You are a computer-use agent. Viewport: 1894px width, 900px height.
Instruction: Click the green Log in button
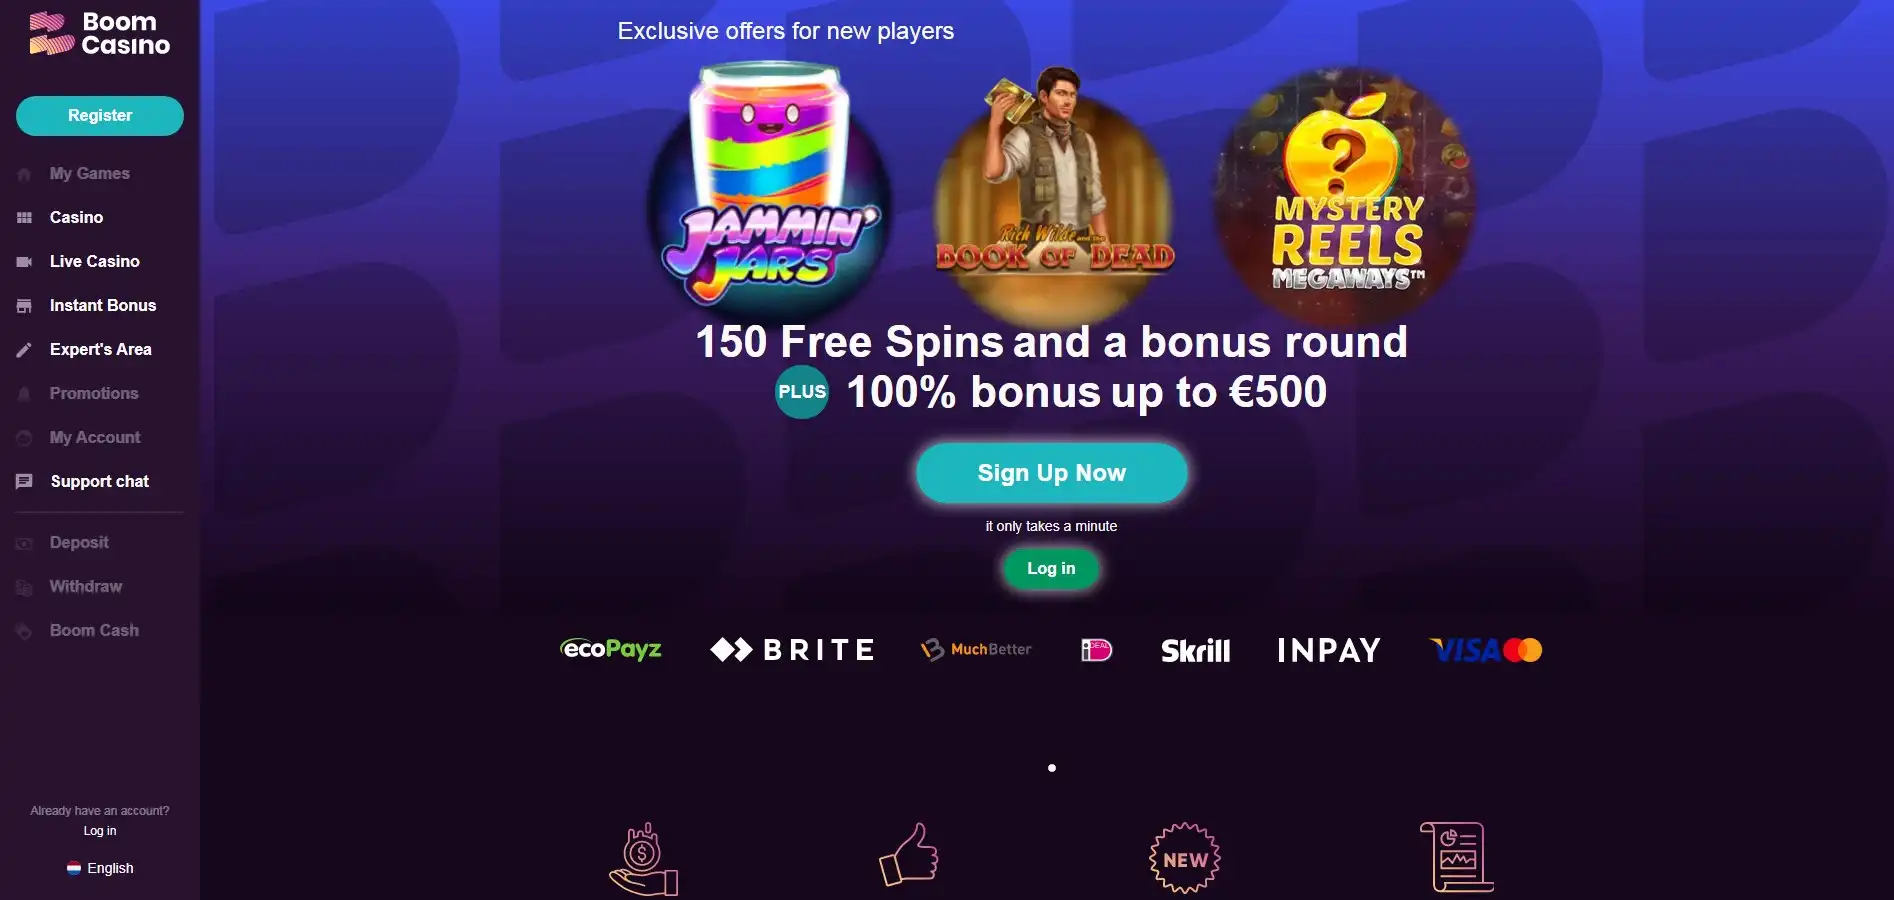tap(1051, 569)
